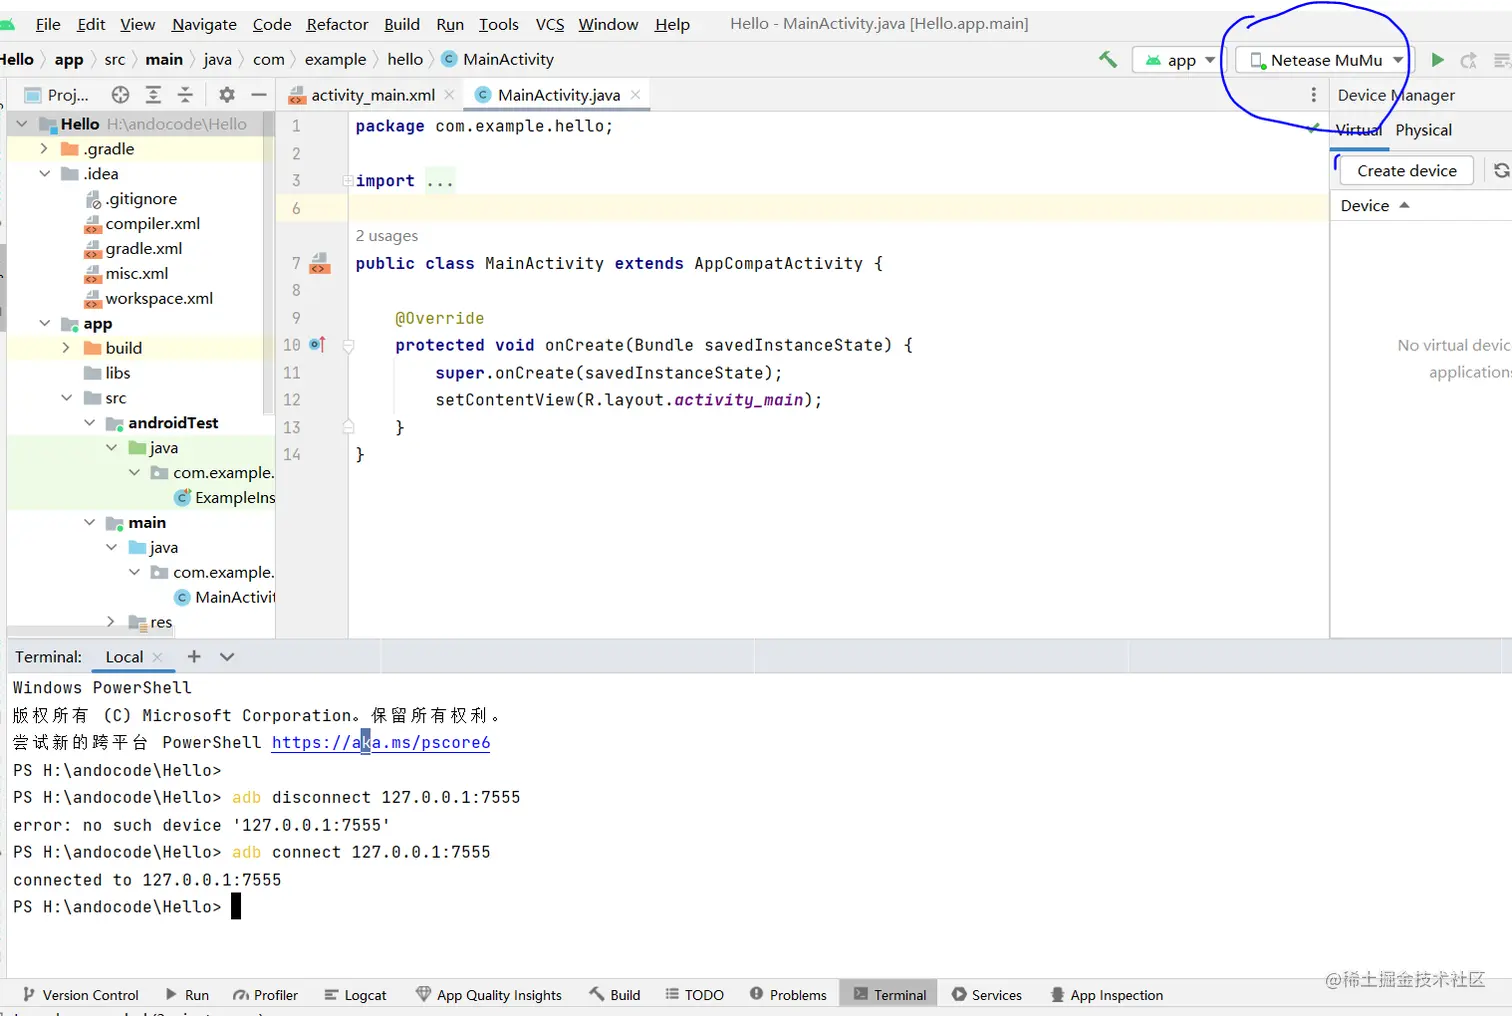The image size is (1512, 1016).
Task: Click the Make Project hammer icon
Action: click(1107, 60)
